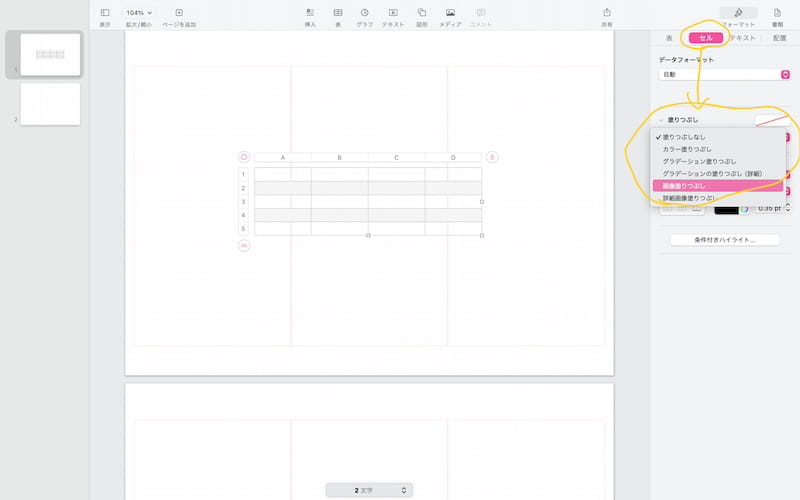The image size is (800, 500).
Task: Open the 104% zoom dropdown
Action: pos(139,12)
